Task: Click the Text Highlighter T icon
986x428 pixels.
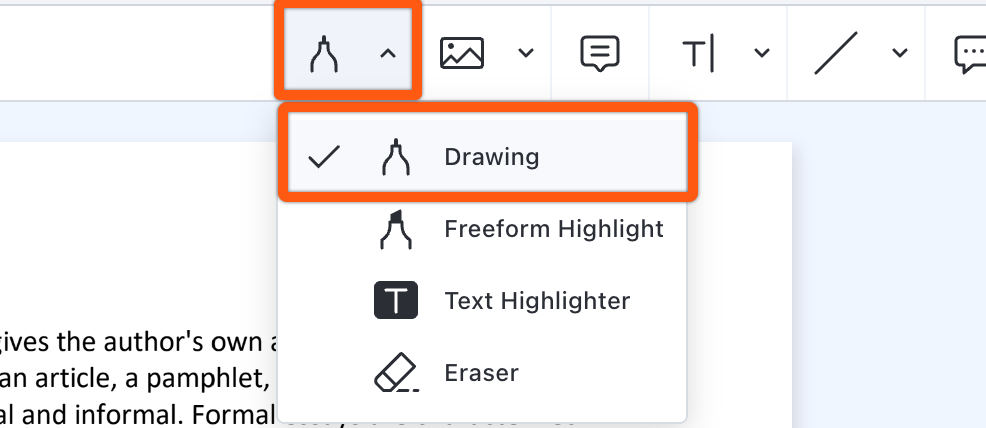Action: pyautogui.click(x=396, y=300)
